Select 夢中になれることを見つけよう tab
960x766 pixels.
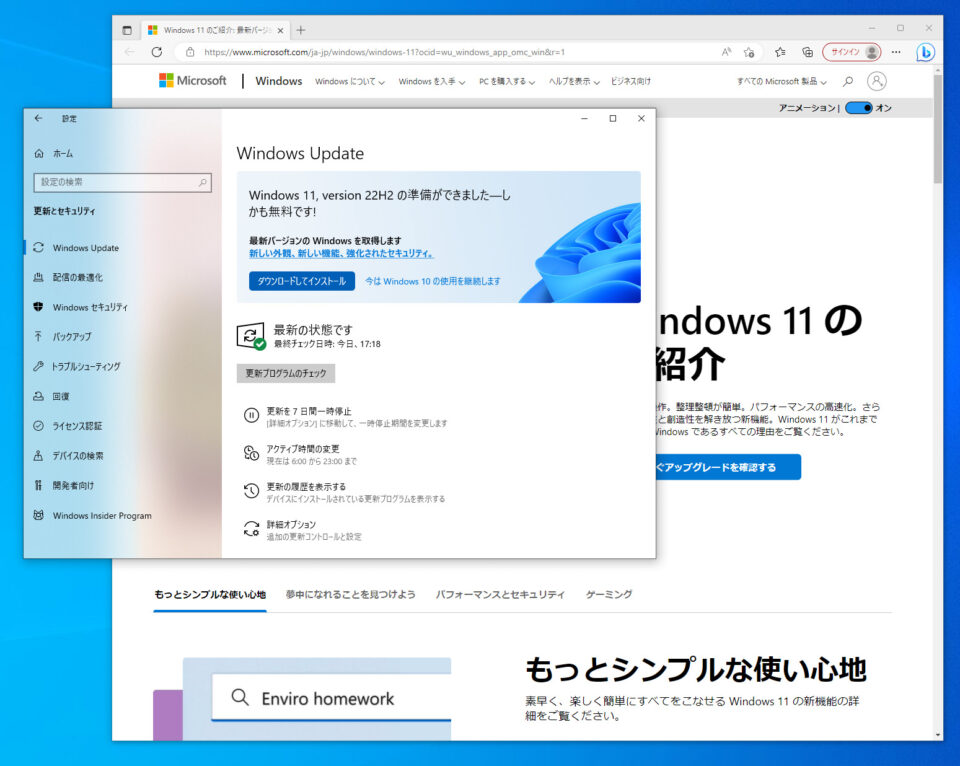pyautogui.click(x=350, y=595)
